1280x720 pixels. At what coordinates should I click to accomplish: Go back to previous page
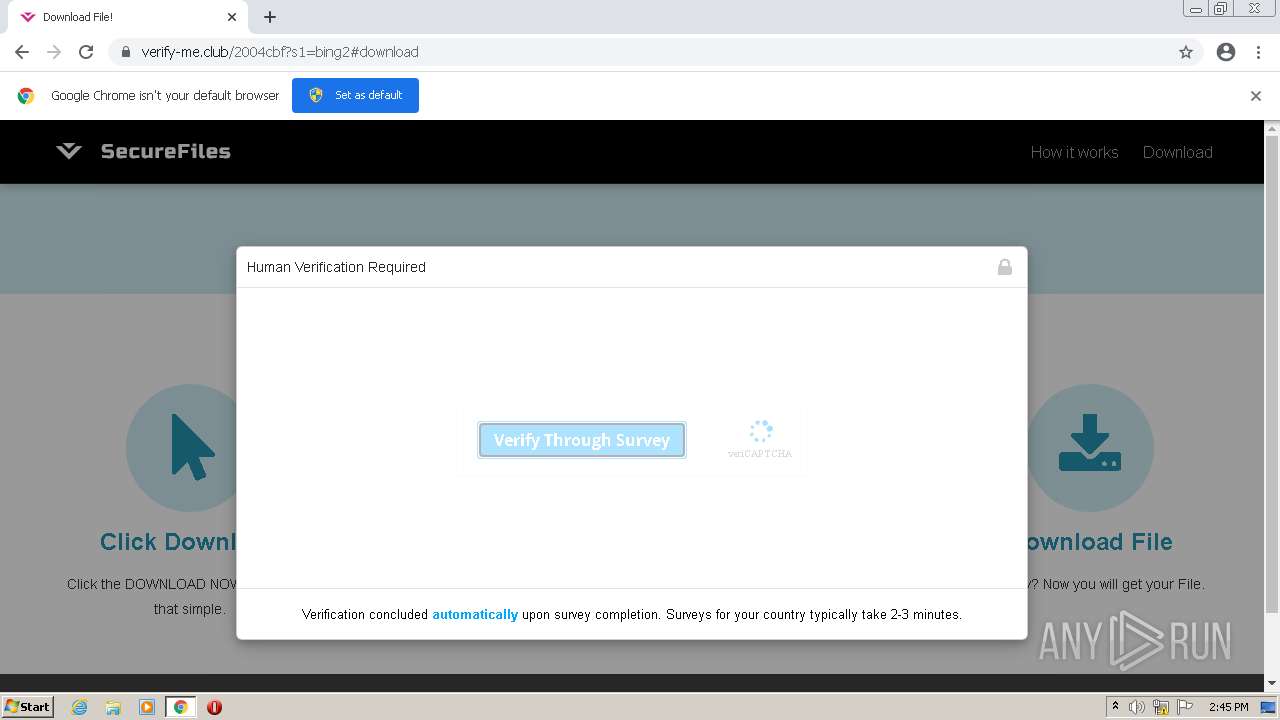pyautogui.click(x=22, y=52)
